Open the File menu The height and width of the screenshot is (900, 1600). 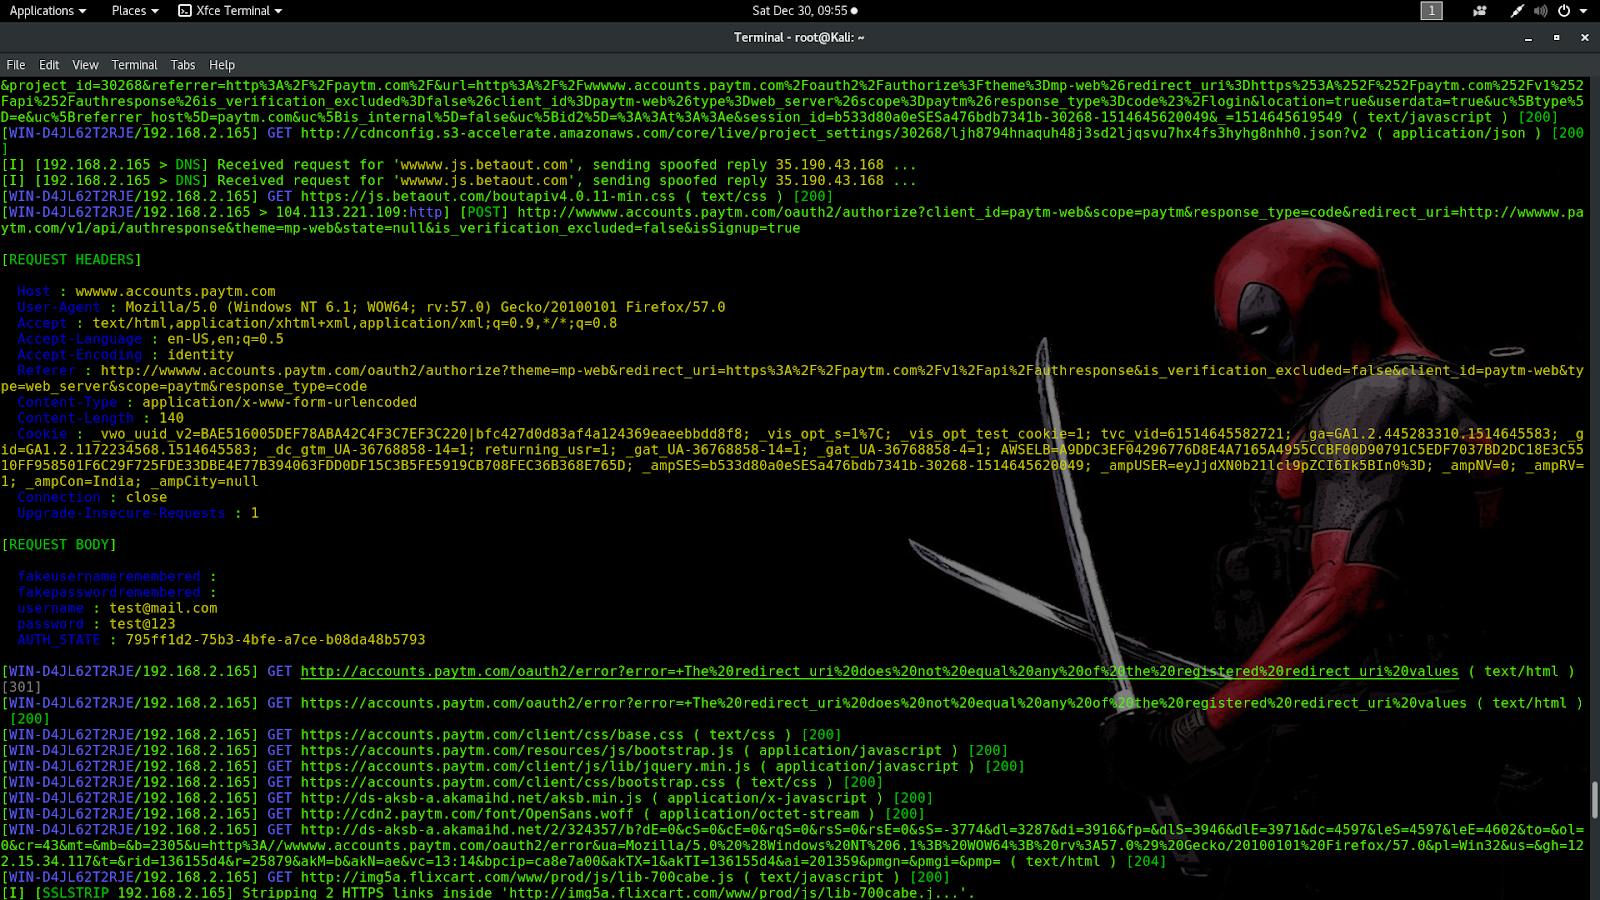(x=16, y=65)
